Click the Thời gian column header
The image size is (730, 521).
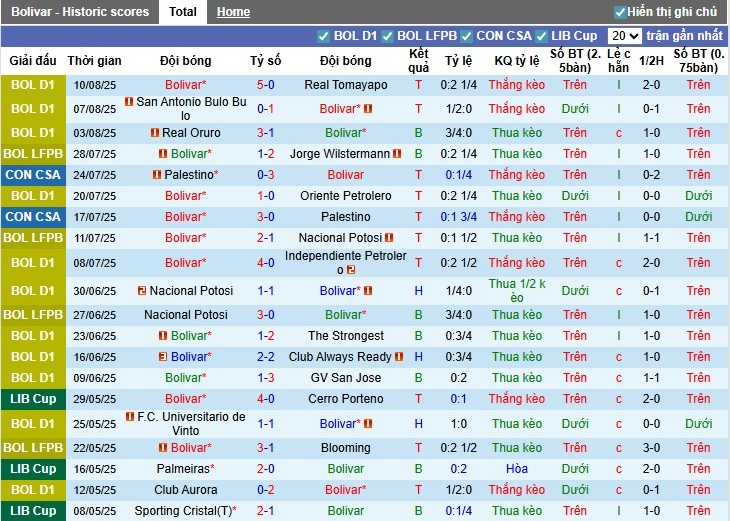click(x=95, y=61)
